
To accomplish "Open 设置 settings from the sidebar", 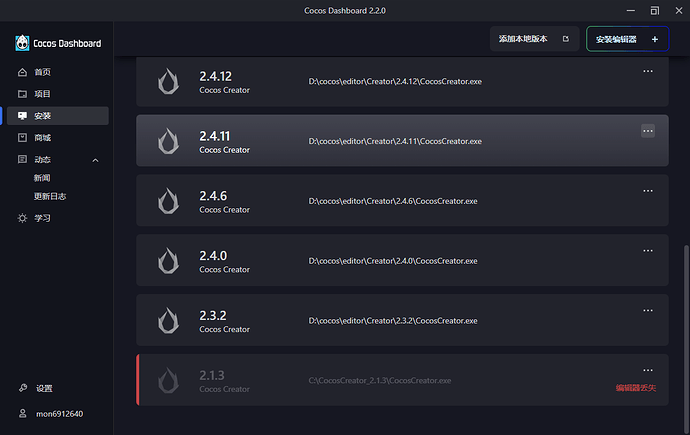I will pyautogui.click(x=44, y=388).
